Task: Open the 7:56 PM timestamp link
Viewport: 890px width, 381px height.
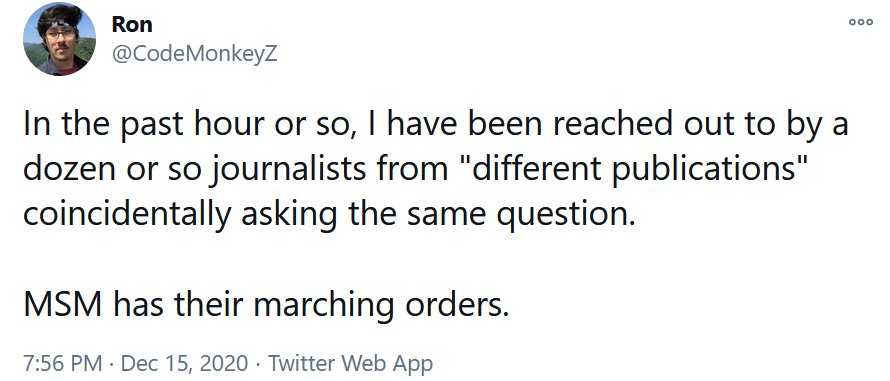Action: click(x=63, y=363)
